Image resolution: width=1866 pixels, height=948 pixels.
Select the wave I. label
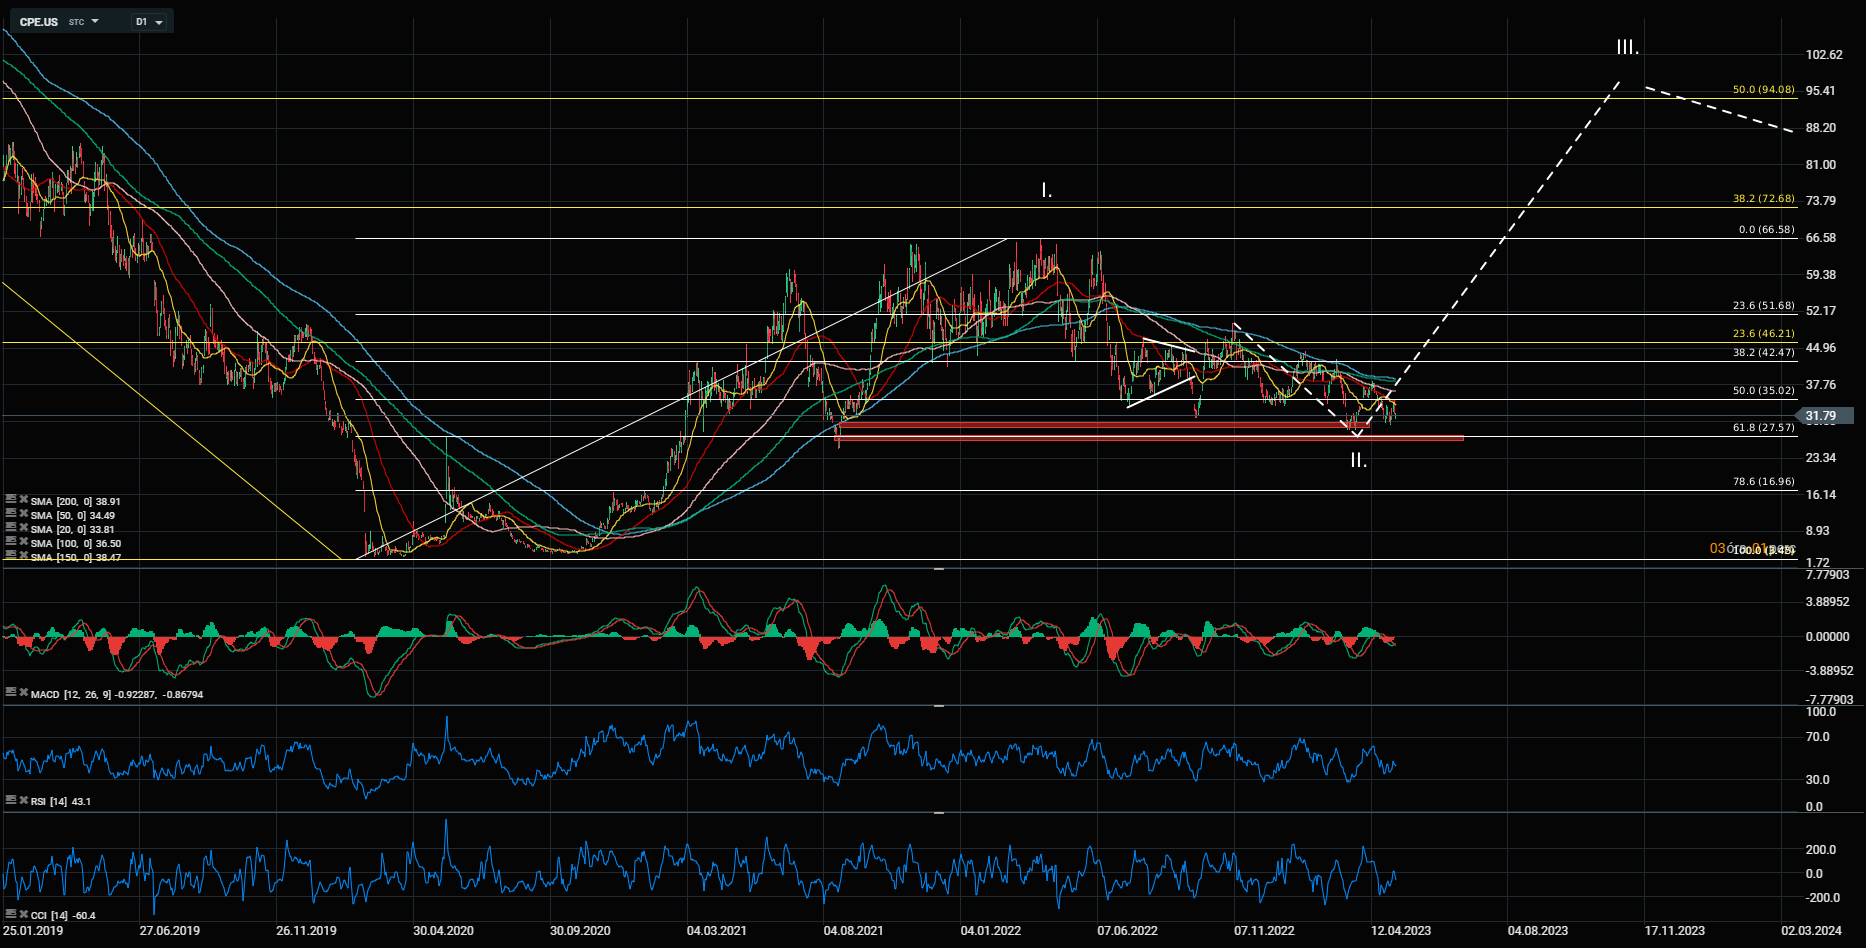pos(1046,190)
